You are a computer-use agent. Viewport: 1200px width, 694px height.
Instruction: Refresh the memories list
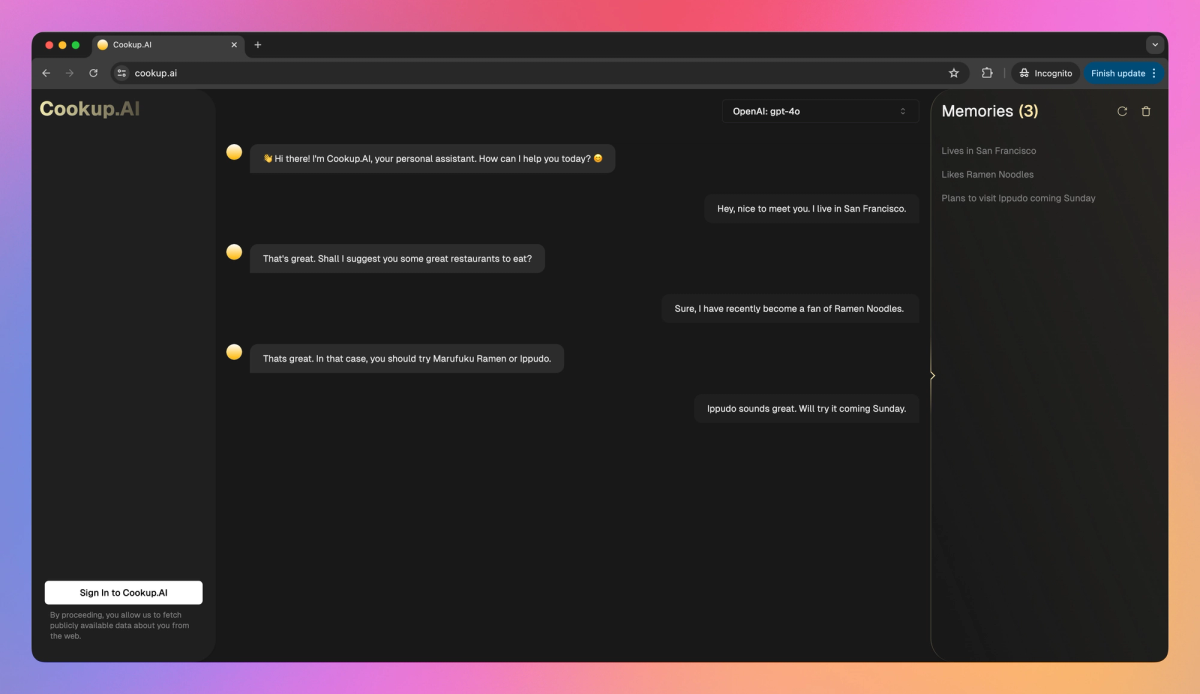(x=1122, y=111)
